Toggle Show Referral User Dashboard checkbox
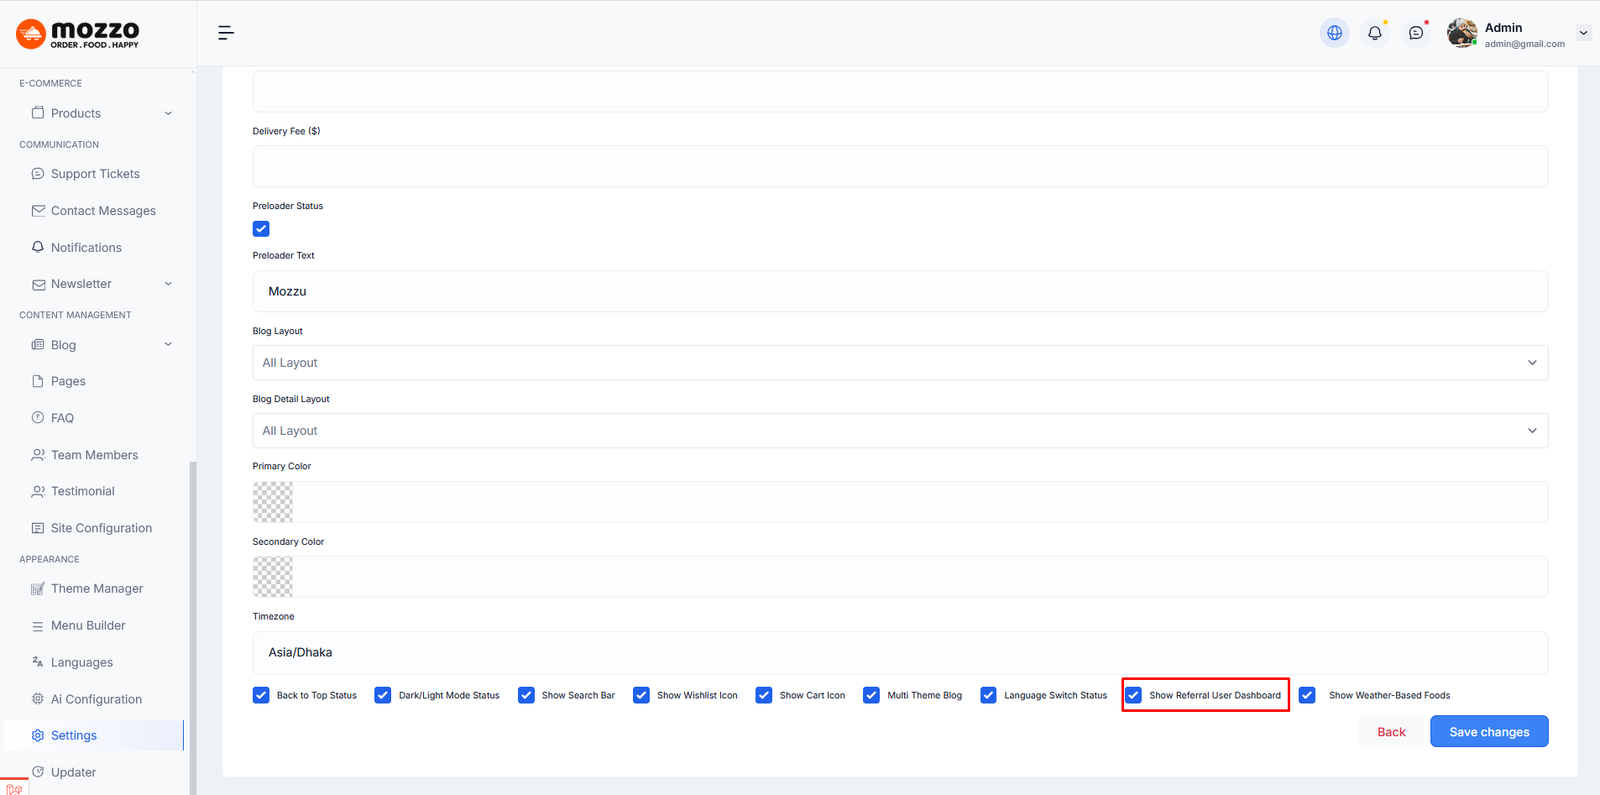 (x=1134, y=695)
